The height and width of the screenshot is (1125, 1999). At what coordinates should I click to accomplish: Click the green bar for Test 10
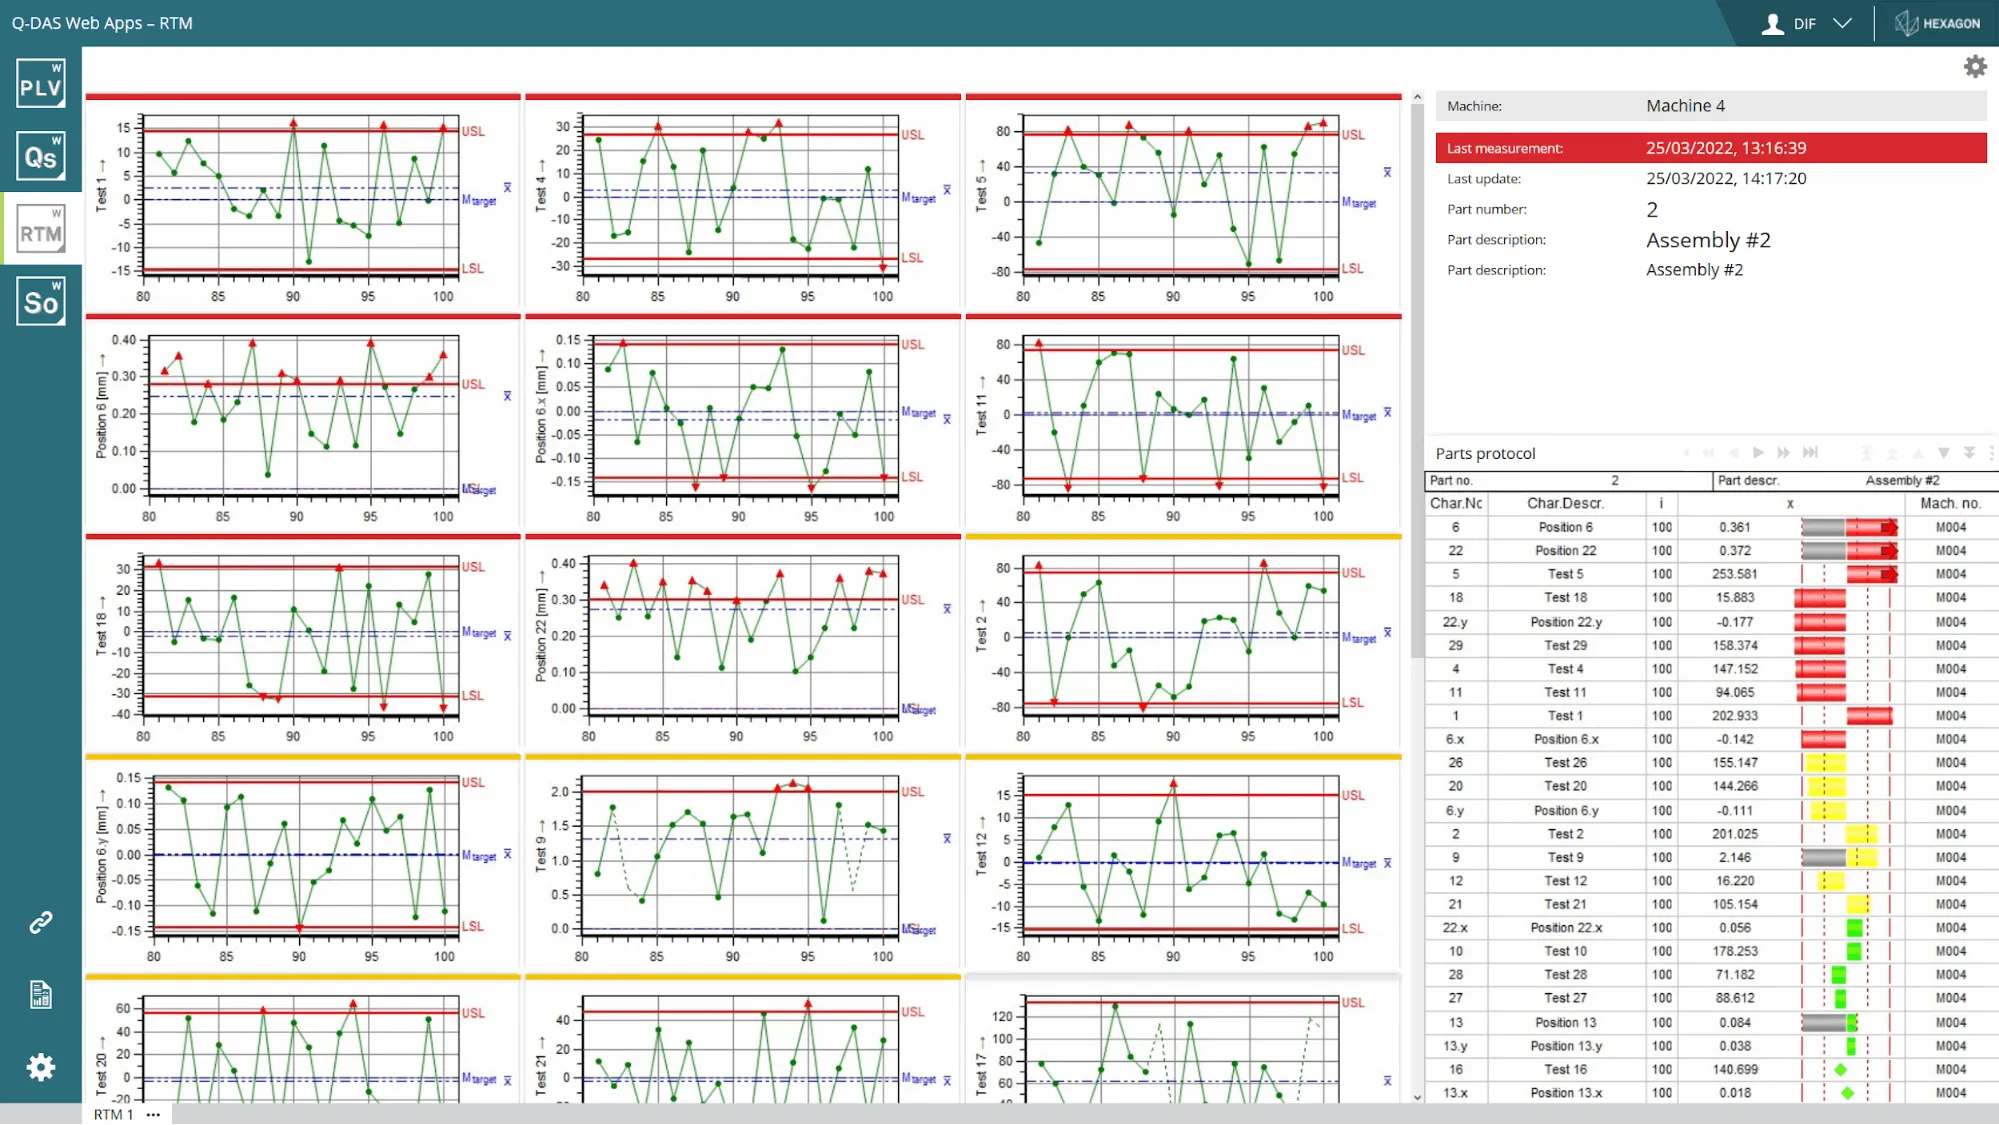[1854, 951]
